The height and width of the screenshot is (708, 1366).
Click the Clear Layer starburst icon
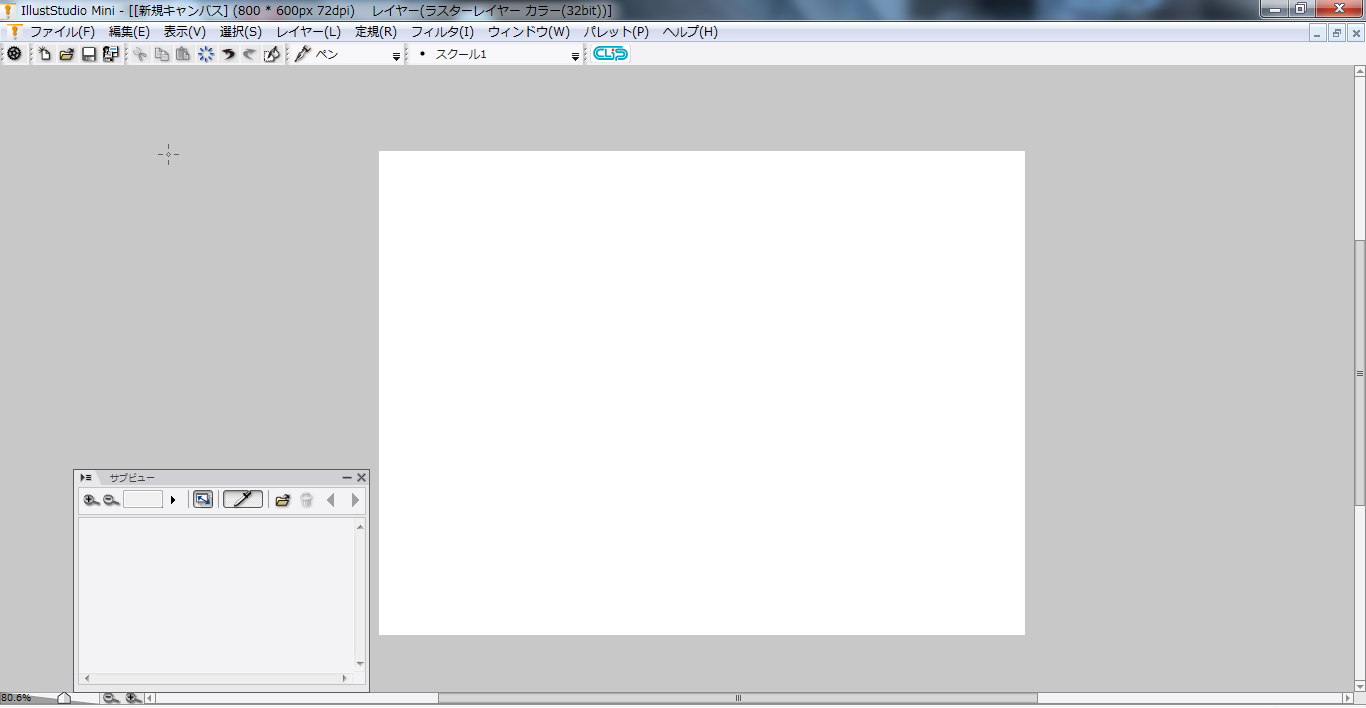(206, 54)
